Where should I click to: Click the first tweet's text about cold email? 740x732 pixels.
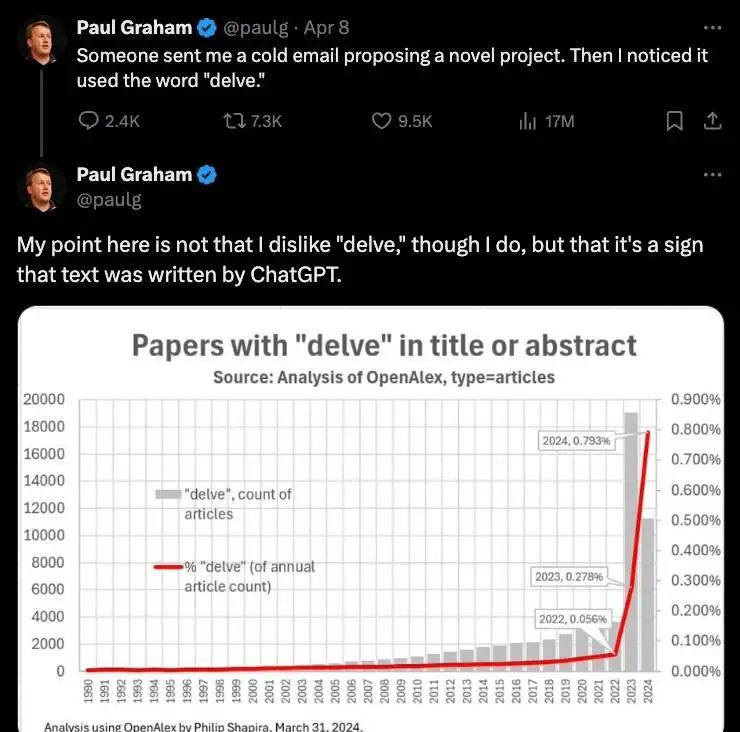pyautogui.click(x=392, y=68)
